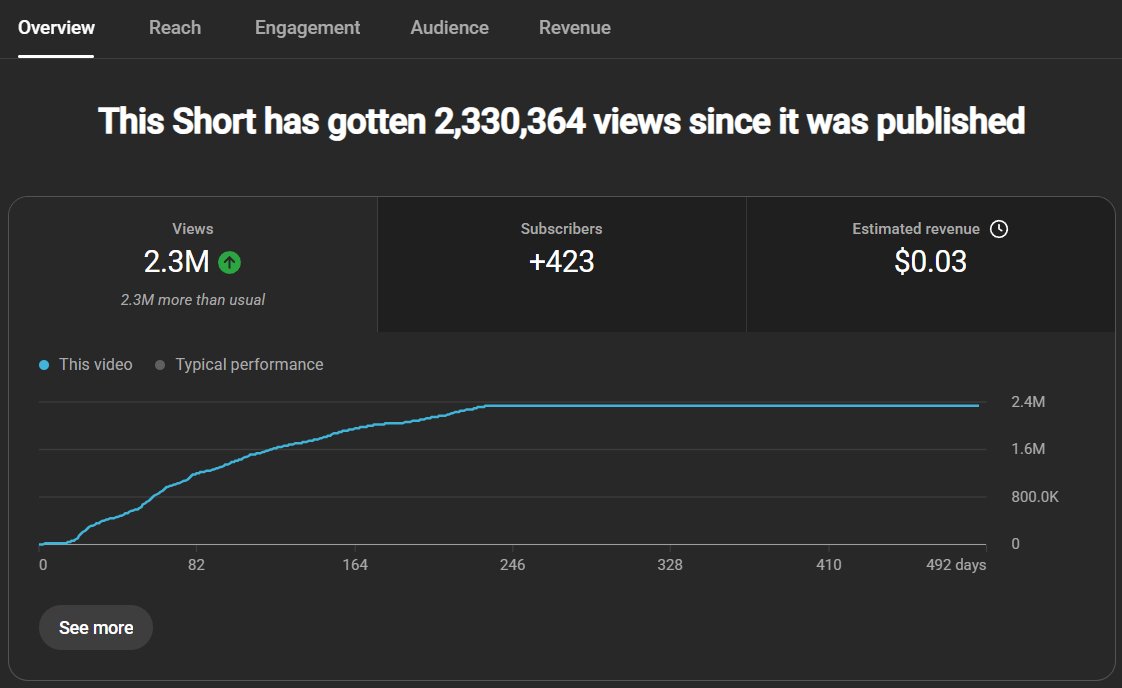Image resolution: width=1122 pixels, height=688 pixels.
Task: Click the 246 days x-axis label
Action: coord(512,565)
